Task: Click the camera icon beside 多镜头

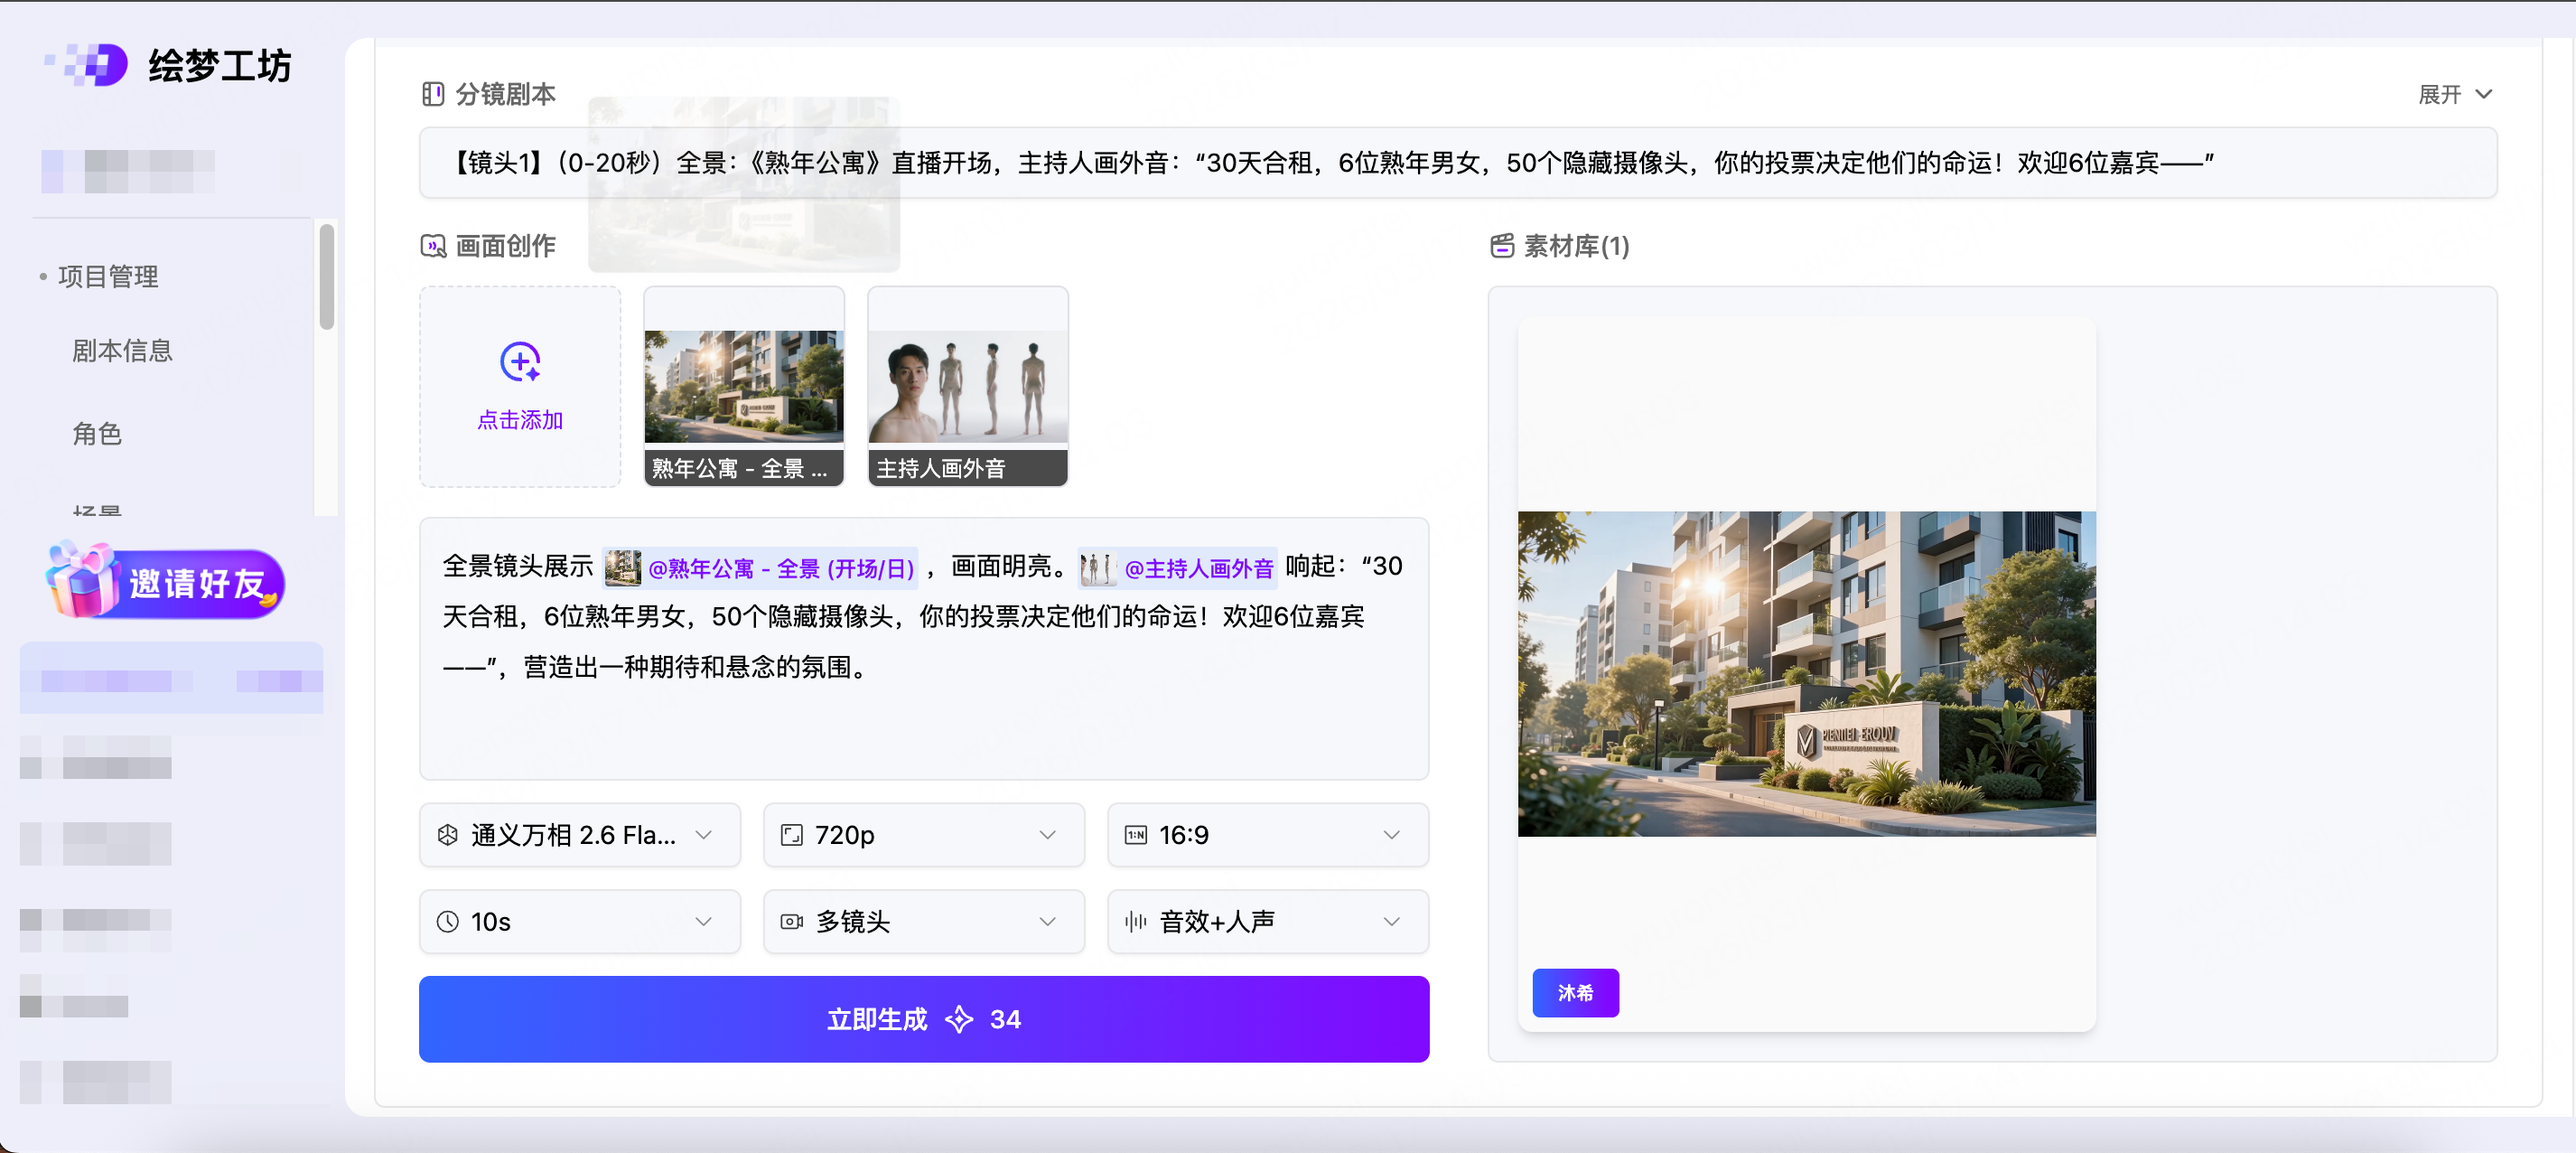Action: pyautogui.click(x=792, y=921)
